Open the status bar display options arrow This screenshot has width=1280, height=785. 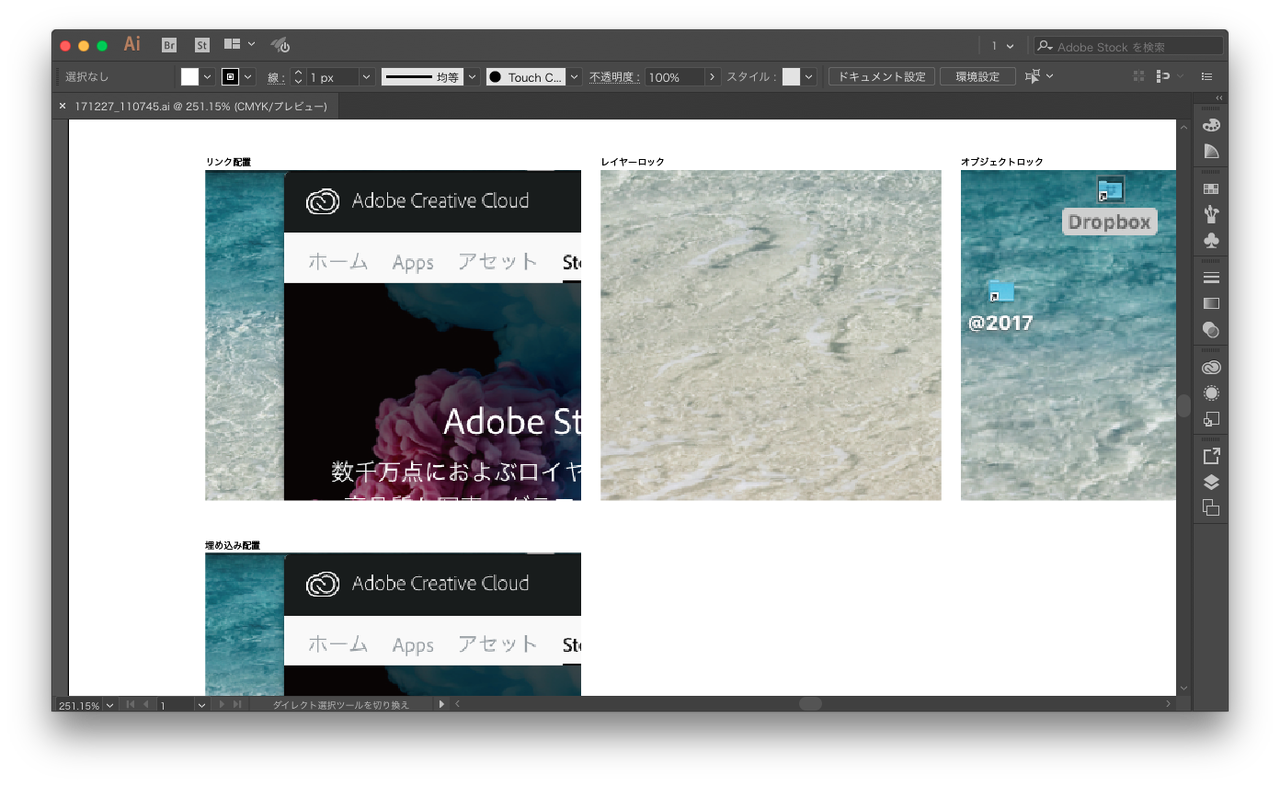(x=442, y=705)
